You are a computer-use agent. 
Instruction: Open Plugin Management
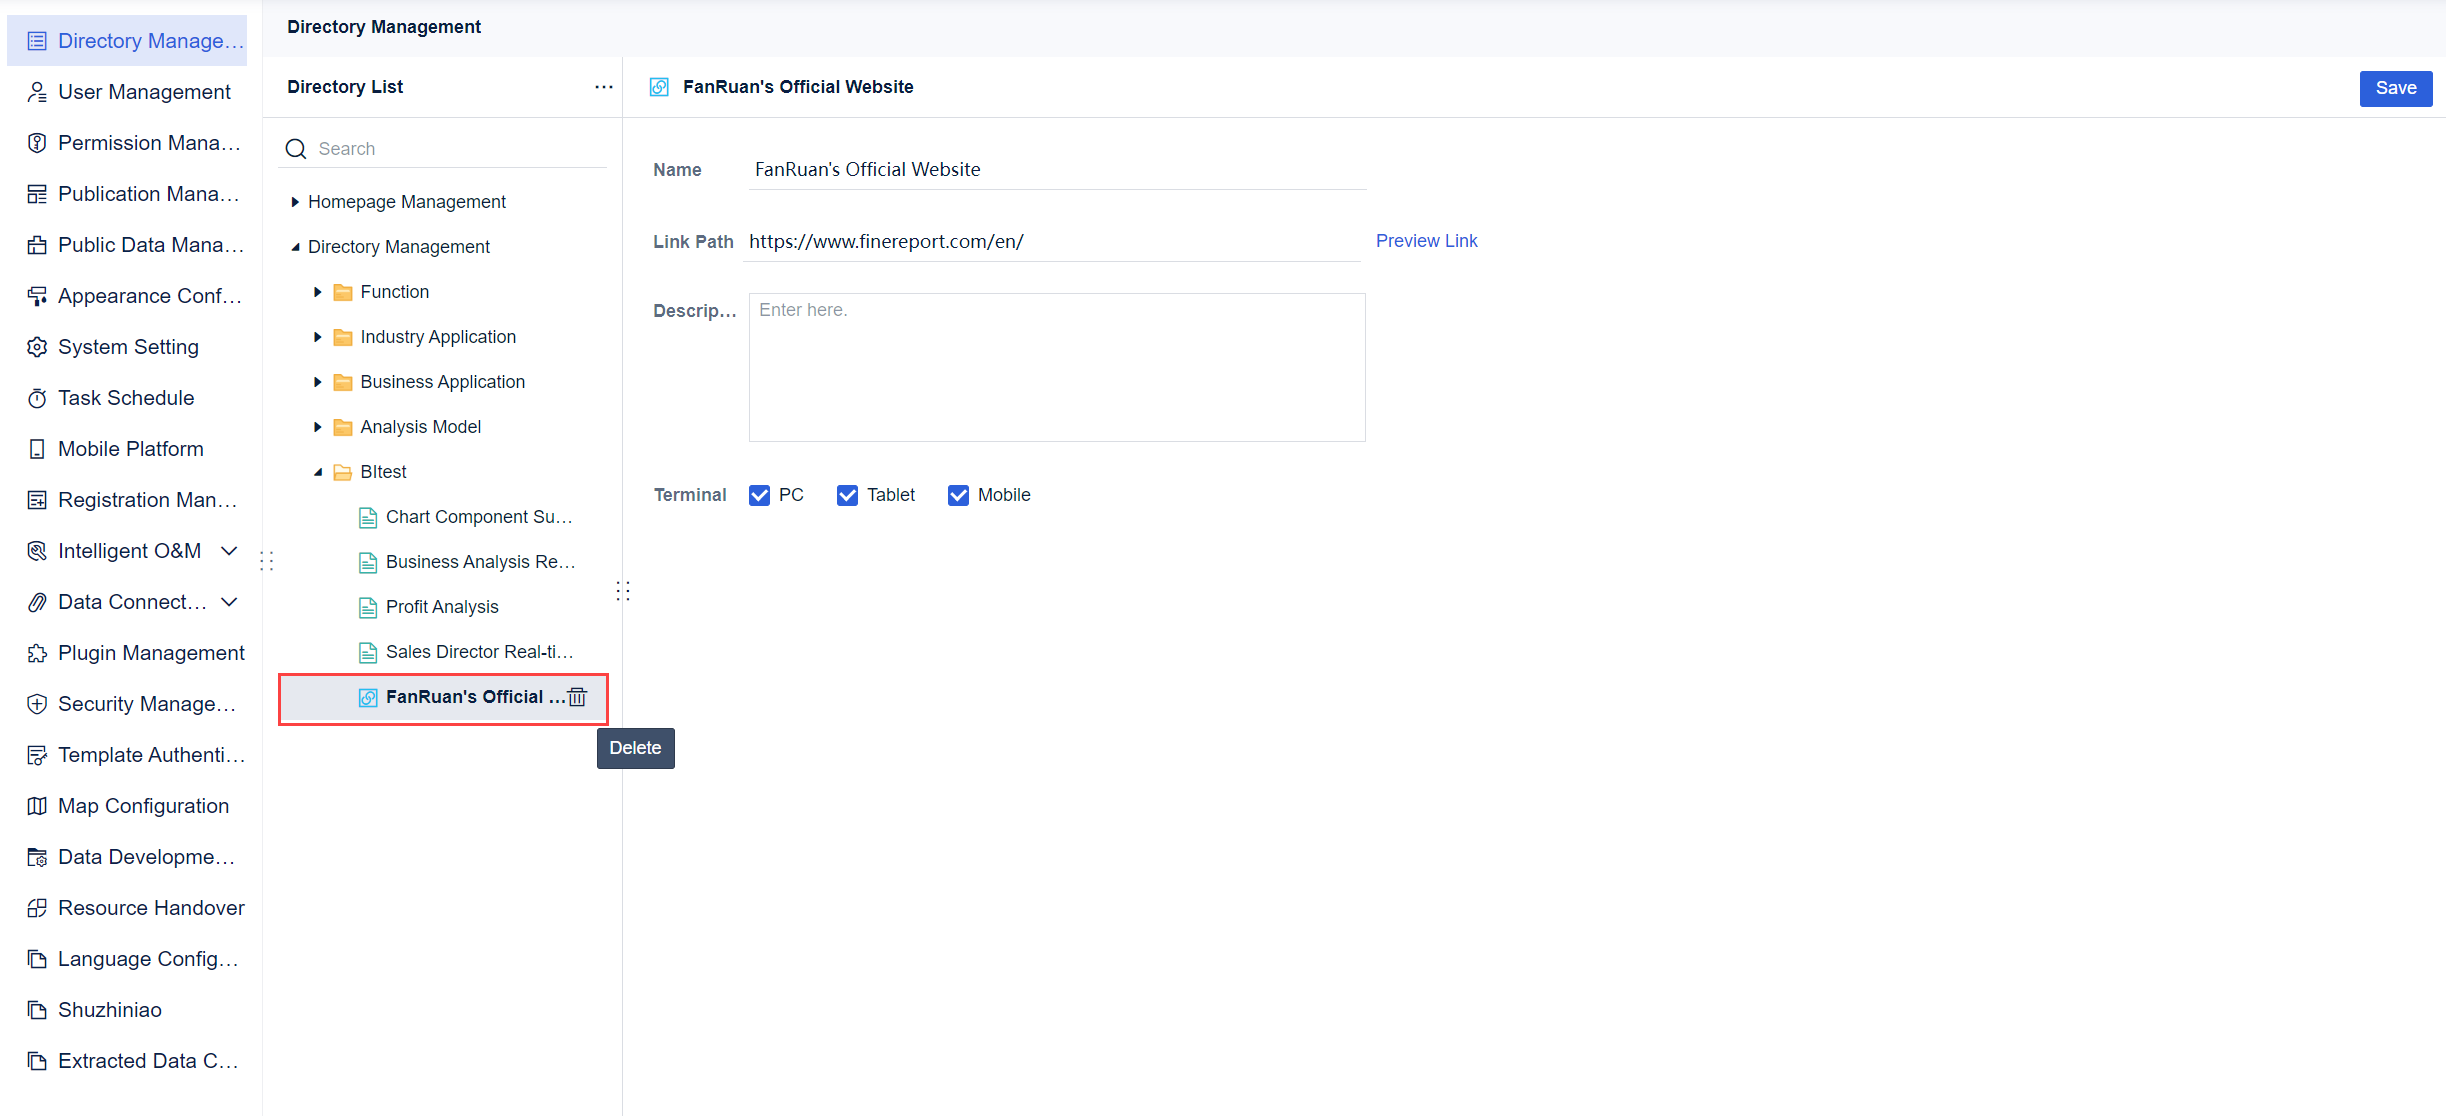click(x=150, y=652)
